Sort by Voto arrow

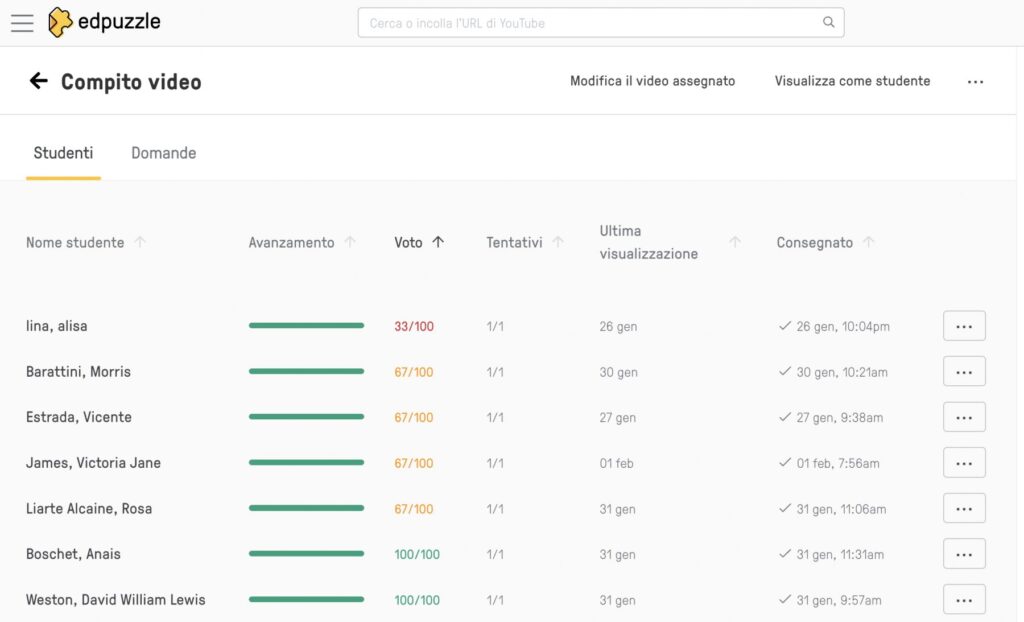tap(438, 242)
